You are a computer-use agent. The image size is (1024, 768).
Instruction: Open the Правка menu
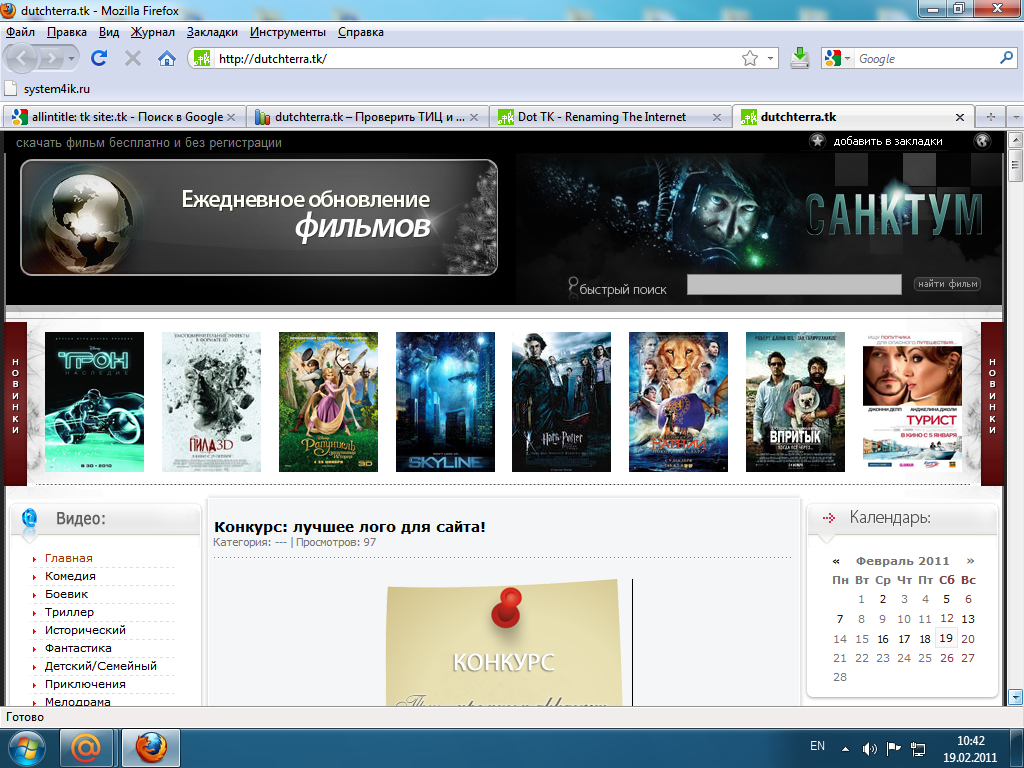[x=67, y=32]
